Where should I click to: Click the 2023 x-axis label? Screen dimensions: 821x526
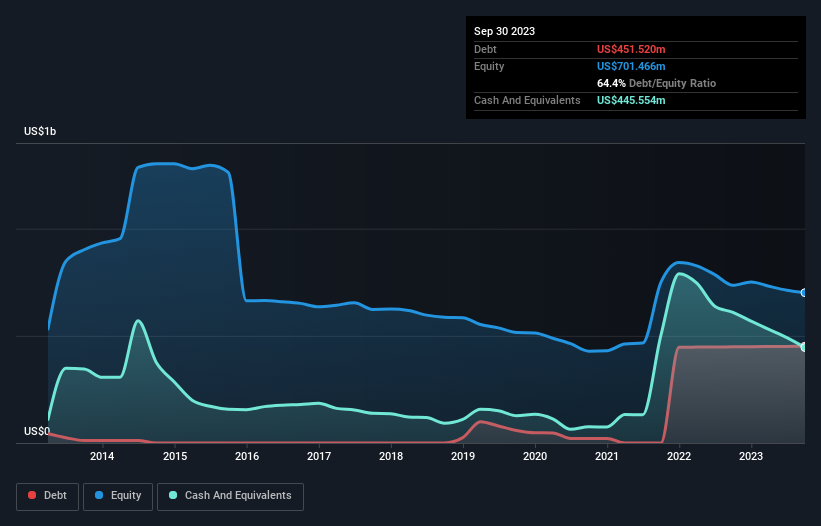click(x=751, y=456)
